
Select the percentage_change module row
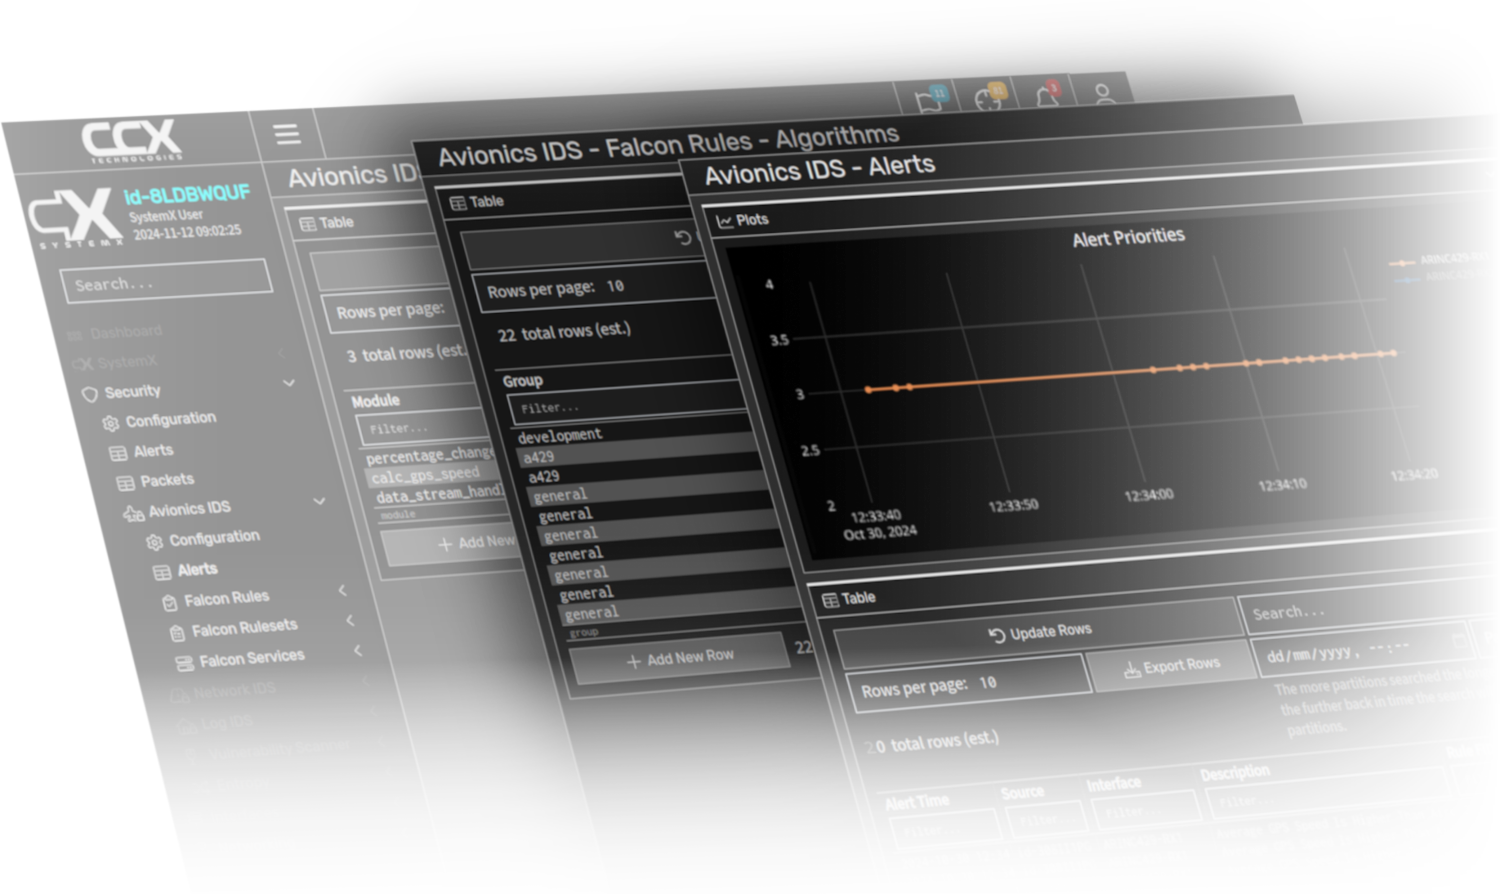430,454
